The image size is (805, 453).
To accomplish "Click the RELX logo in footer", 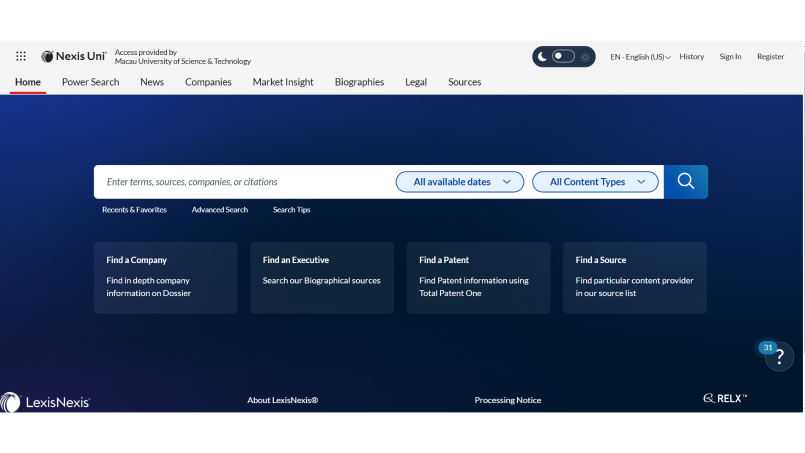I will click(x=725, y=399).
